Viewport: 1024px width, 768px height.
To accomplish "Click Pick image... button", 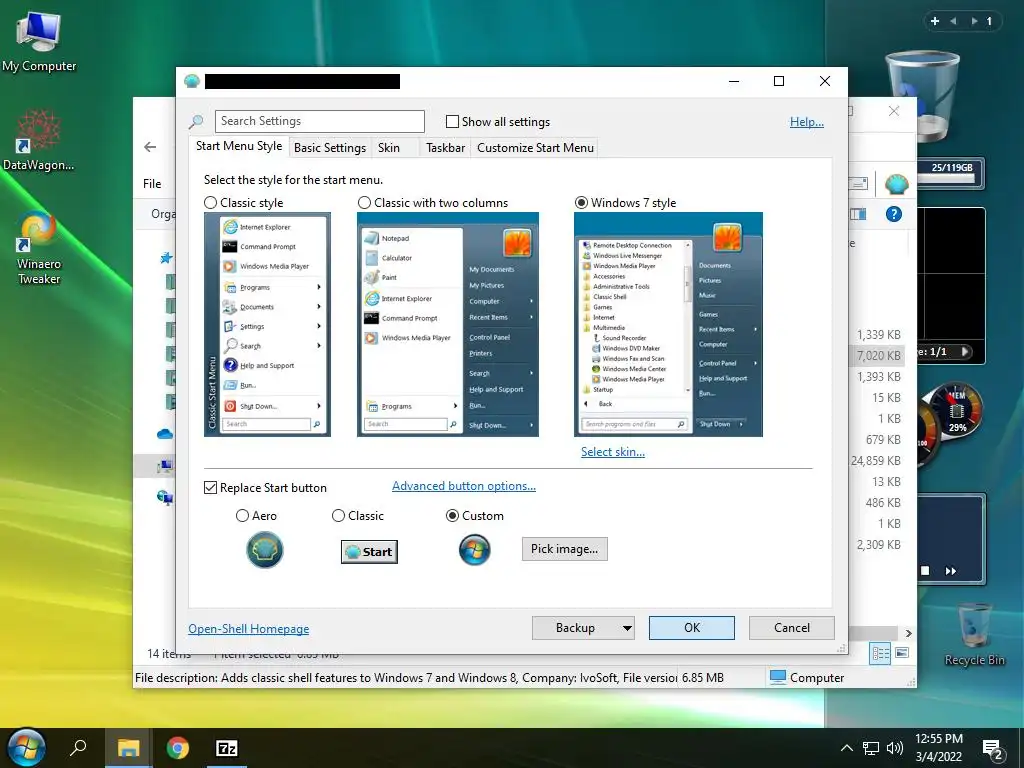I will pyautogui.click(x=564, y=549).
